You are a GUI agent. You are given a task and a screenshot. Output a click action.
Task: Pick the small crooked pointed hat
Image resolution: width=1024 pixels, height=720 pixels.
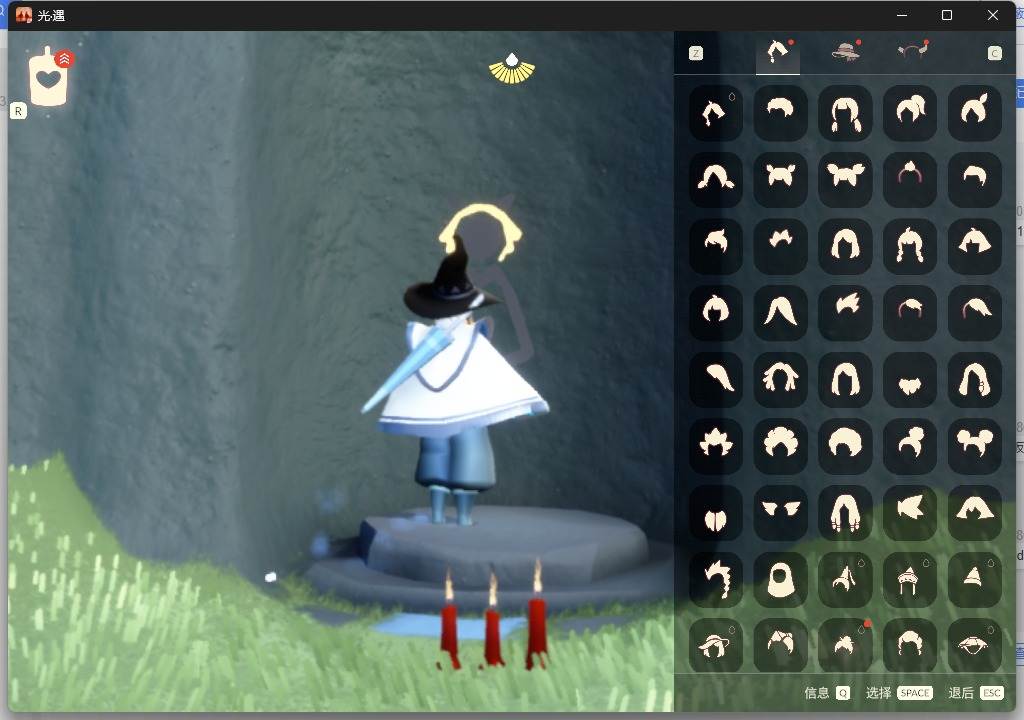click(x=974, y=580)
